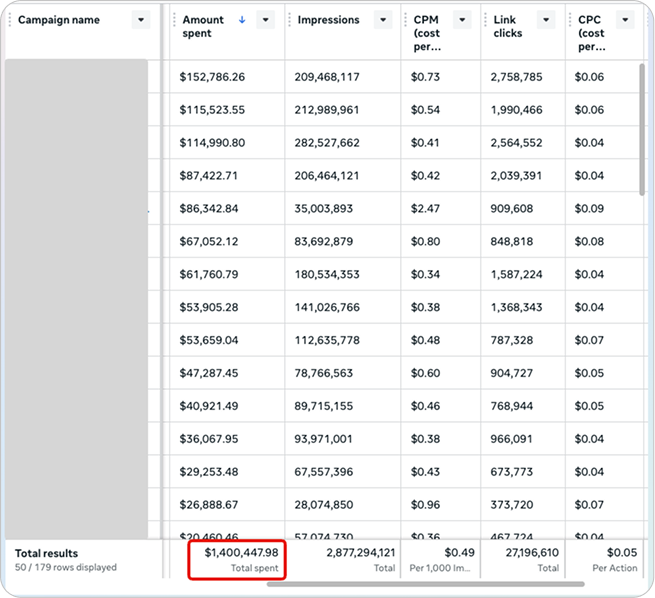Click the CPM (cost per...) header label
Viewport: 655px width, 598px height.
(x=427, y=33)
